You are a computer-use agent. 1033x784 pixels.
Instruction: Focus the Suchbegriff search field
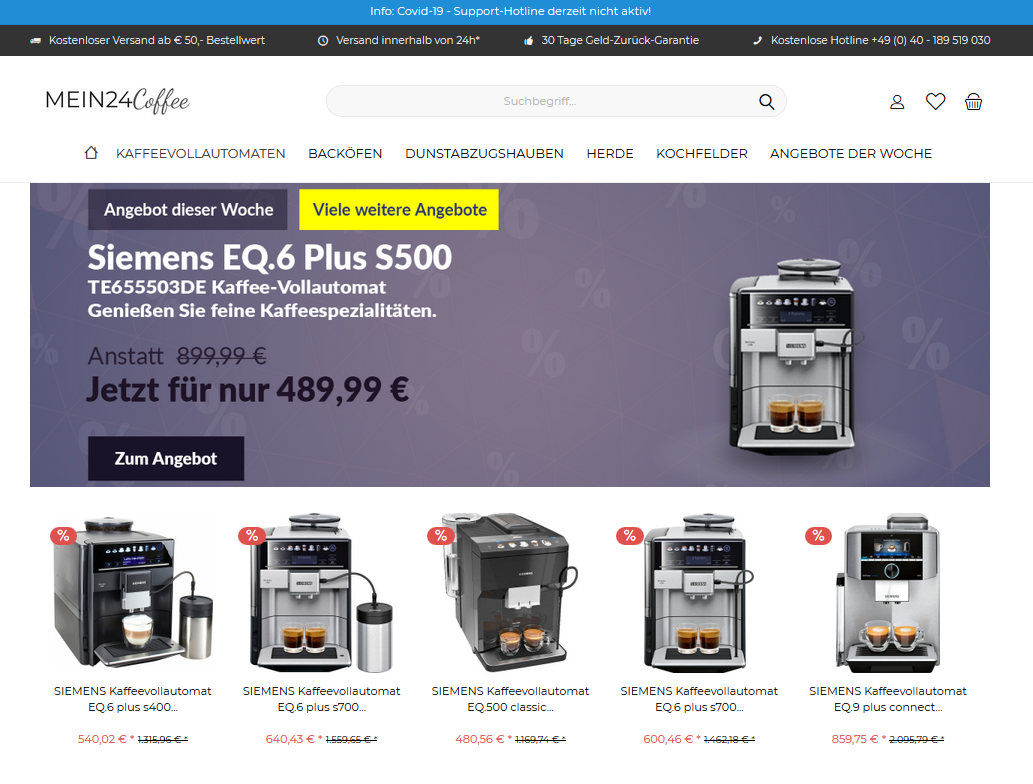click(540, 101)
